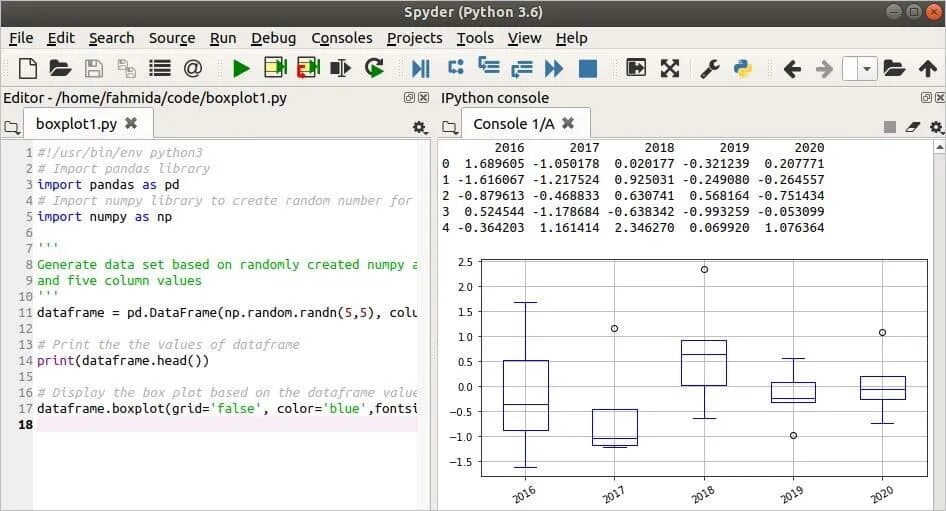The height and width of the screenshot is (511, 946).
Task: Close the boxplot1.py tab
Action: 131,123
